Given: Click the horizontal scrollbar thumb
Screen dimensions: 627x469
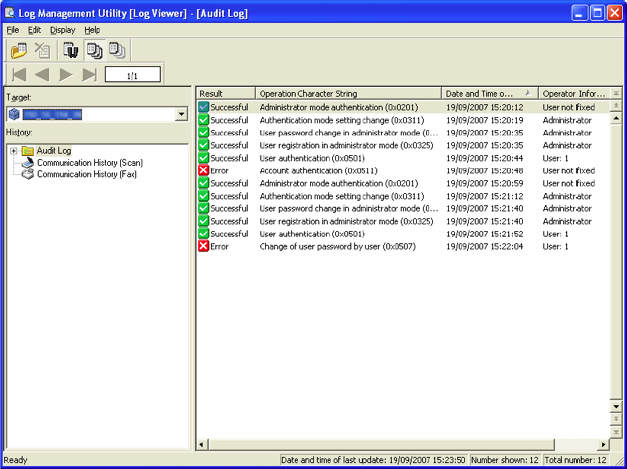Looking at the screenshot, I should (381, 444).
